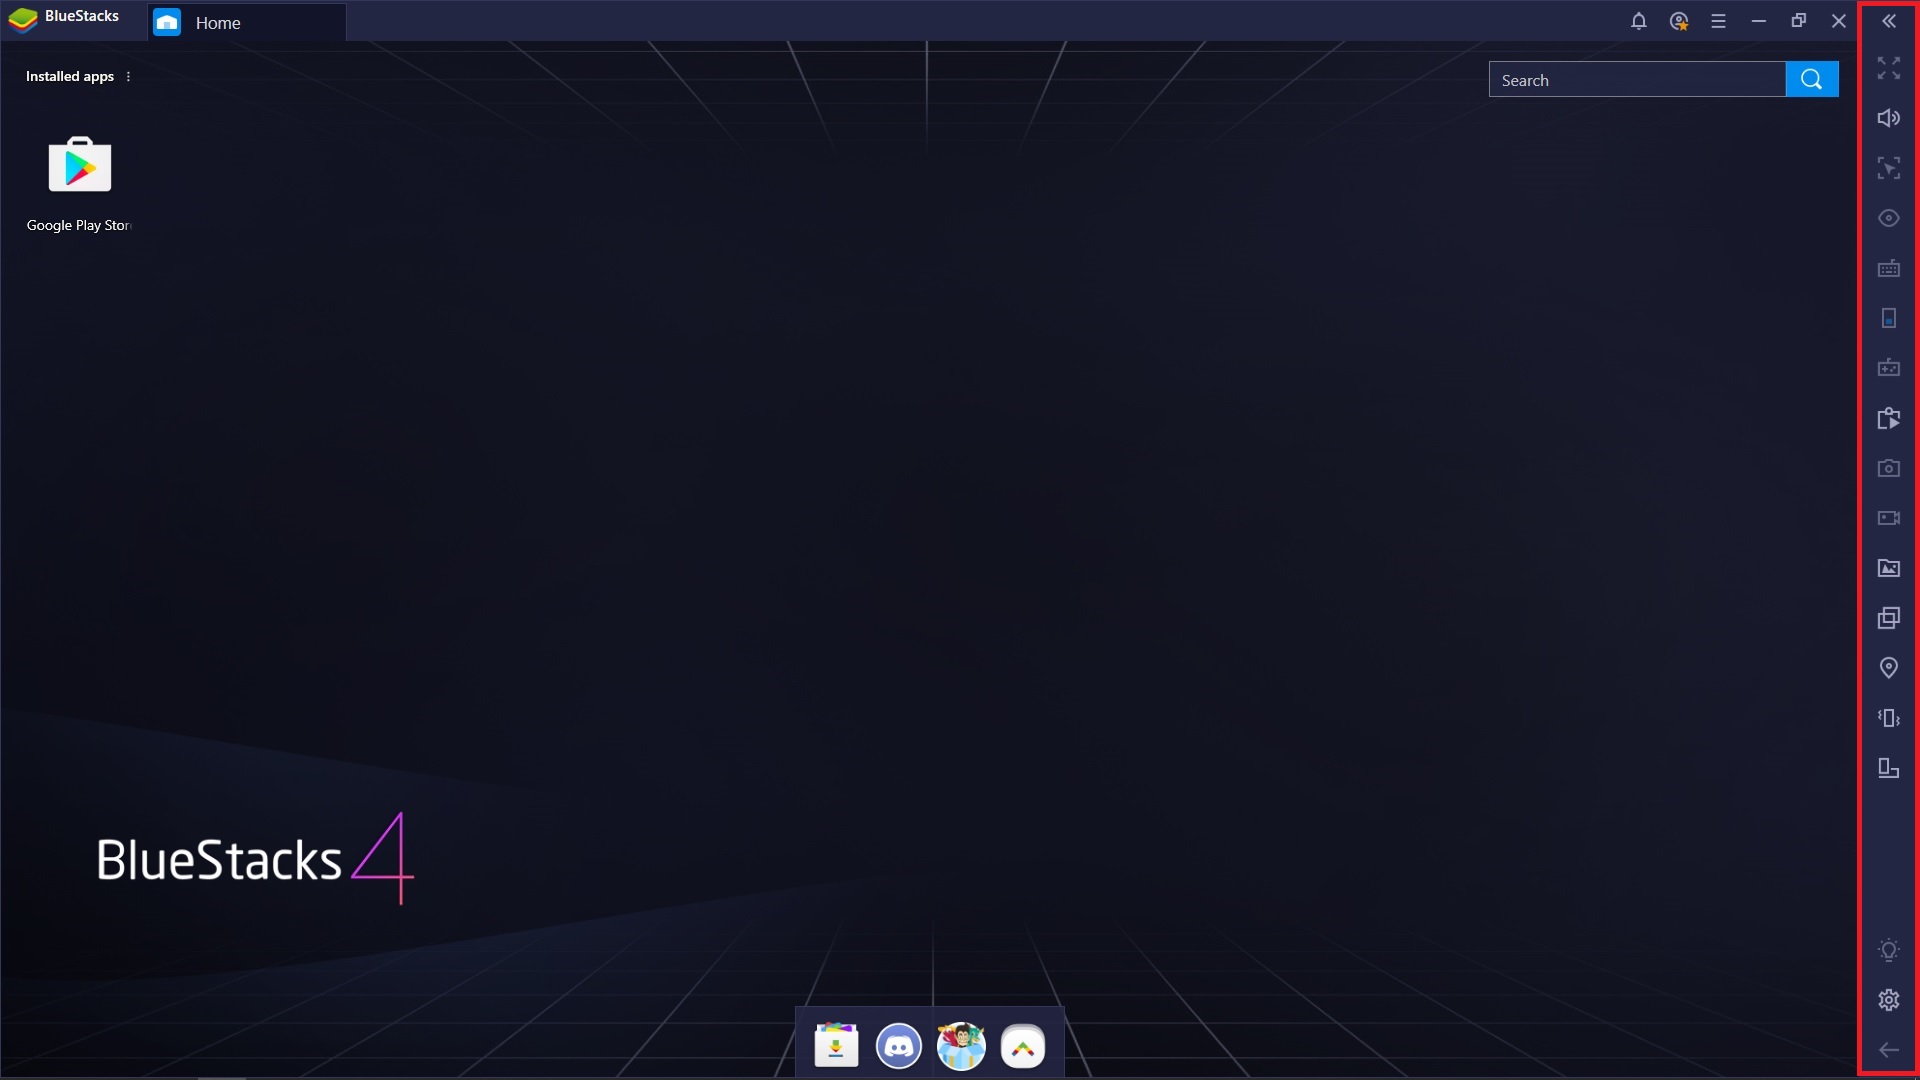Screen dimensions: 1920x1080
Task: Enter fullscreen mode from the sidebar
Action: point(1889,68)
